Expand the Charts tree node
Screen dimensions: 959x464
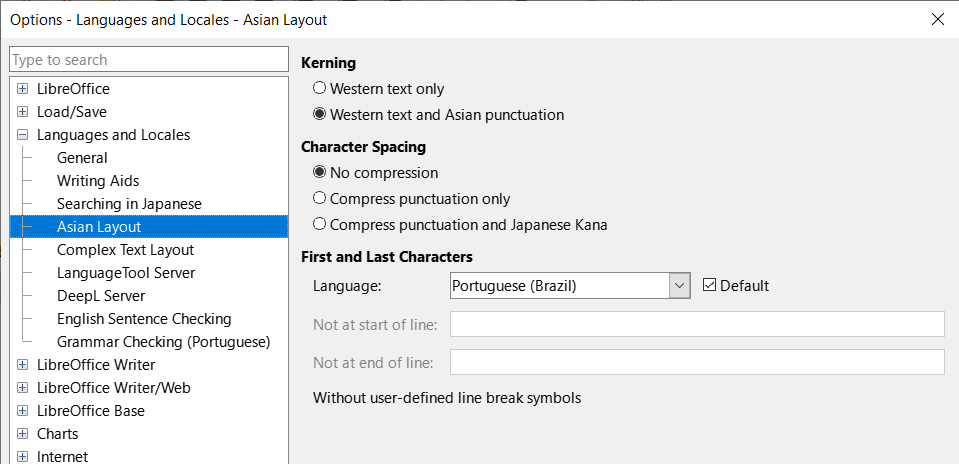point(23,433)
